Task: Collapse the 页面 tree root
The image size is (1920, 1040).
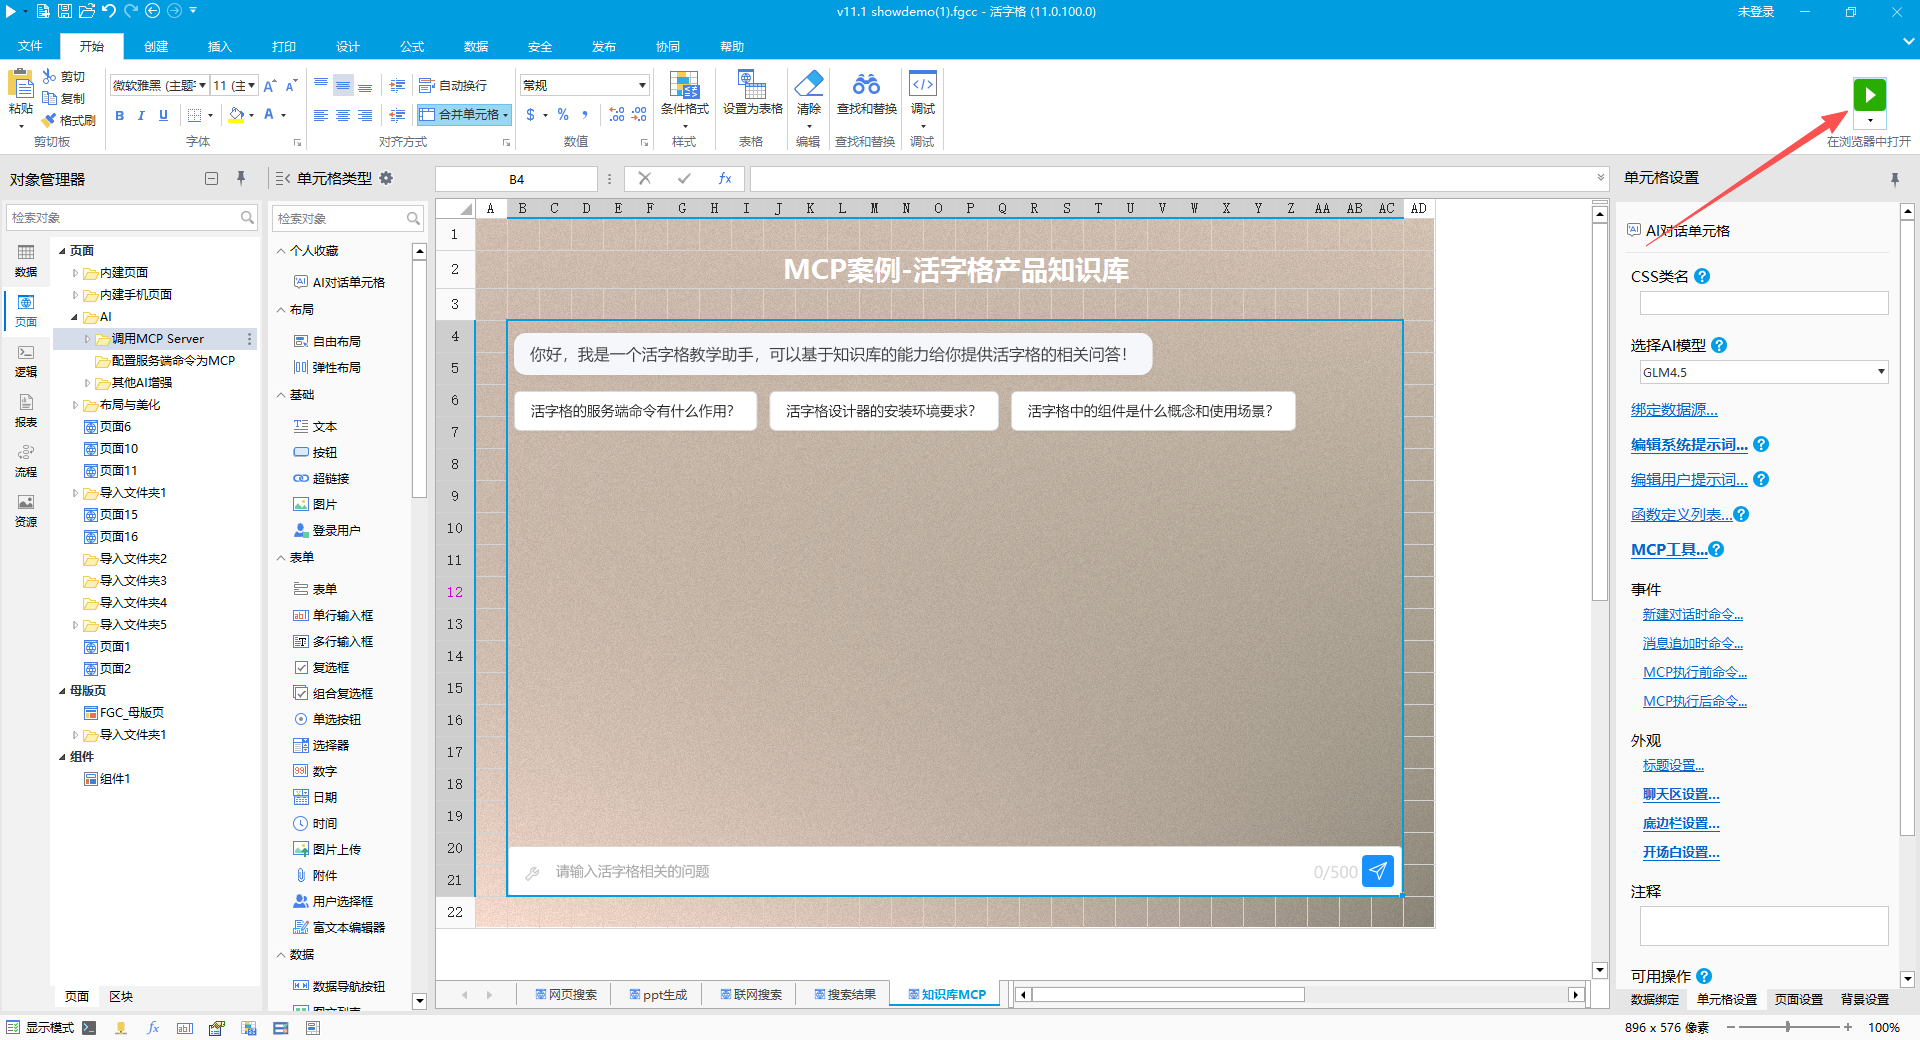Action: pyautogui.click(x=62, y=251)
